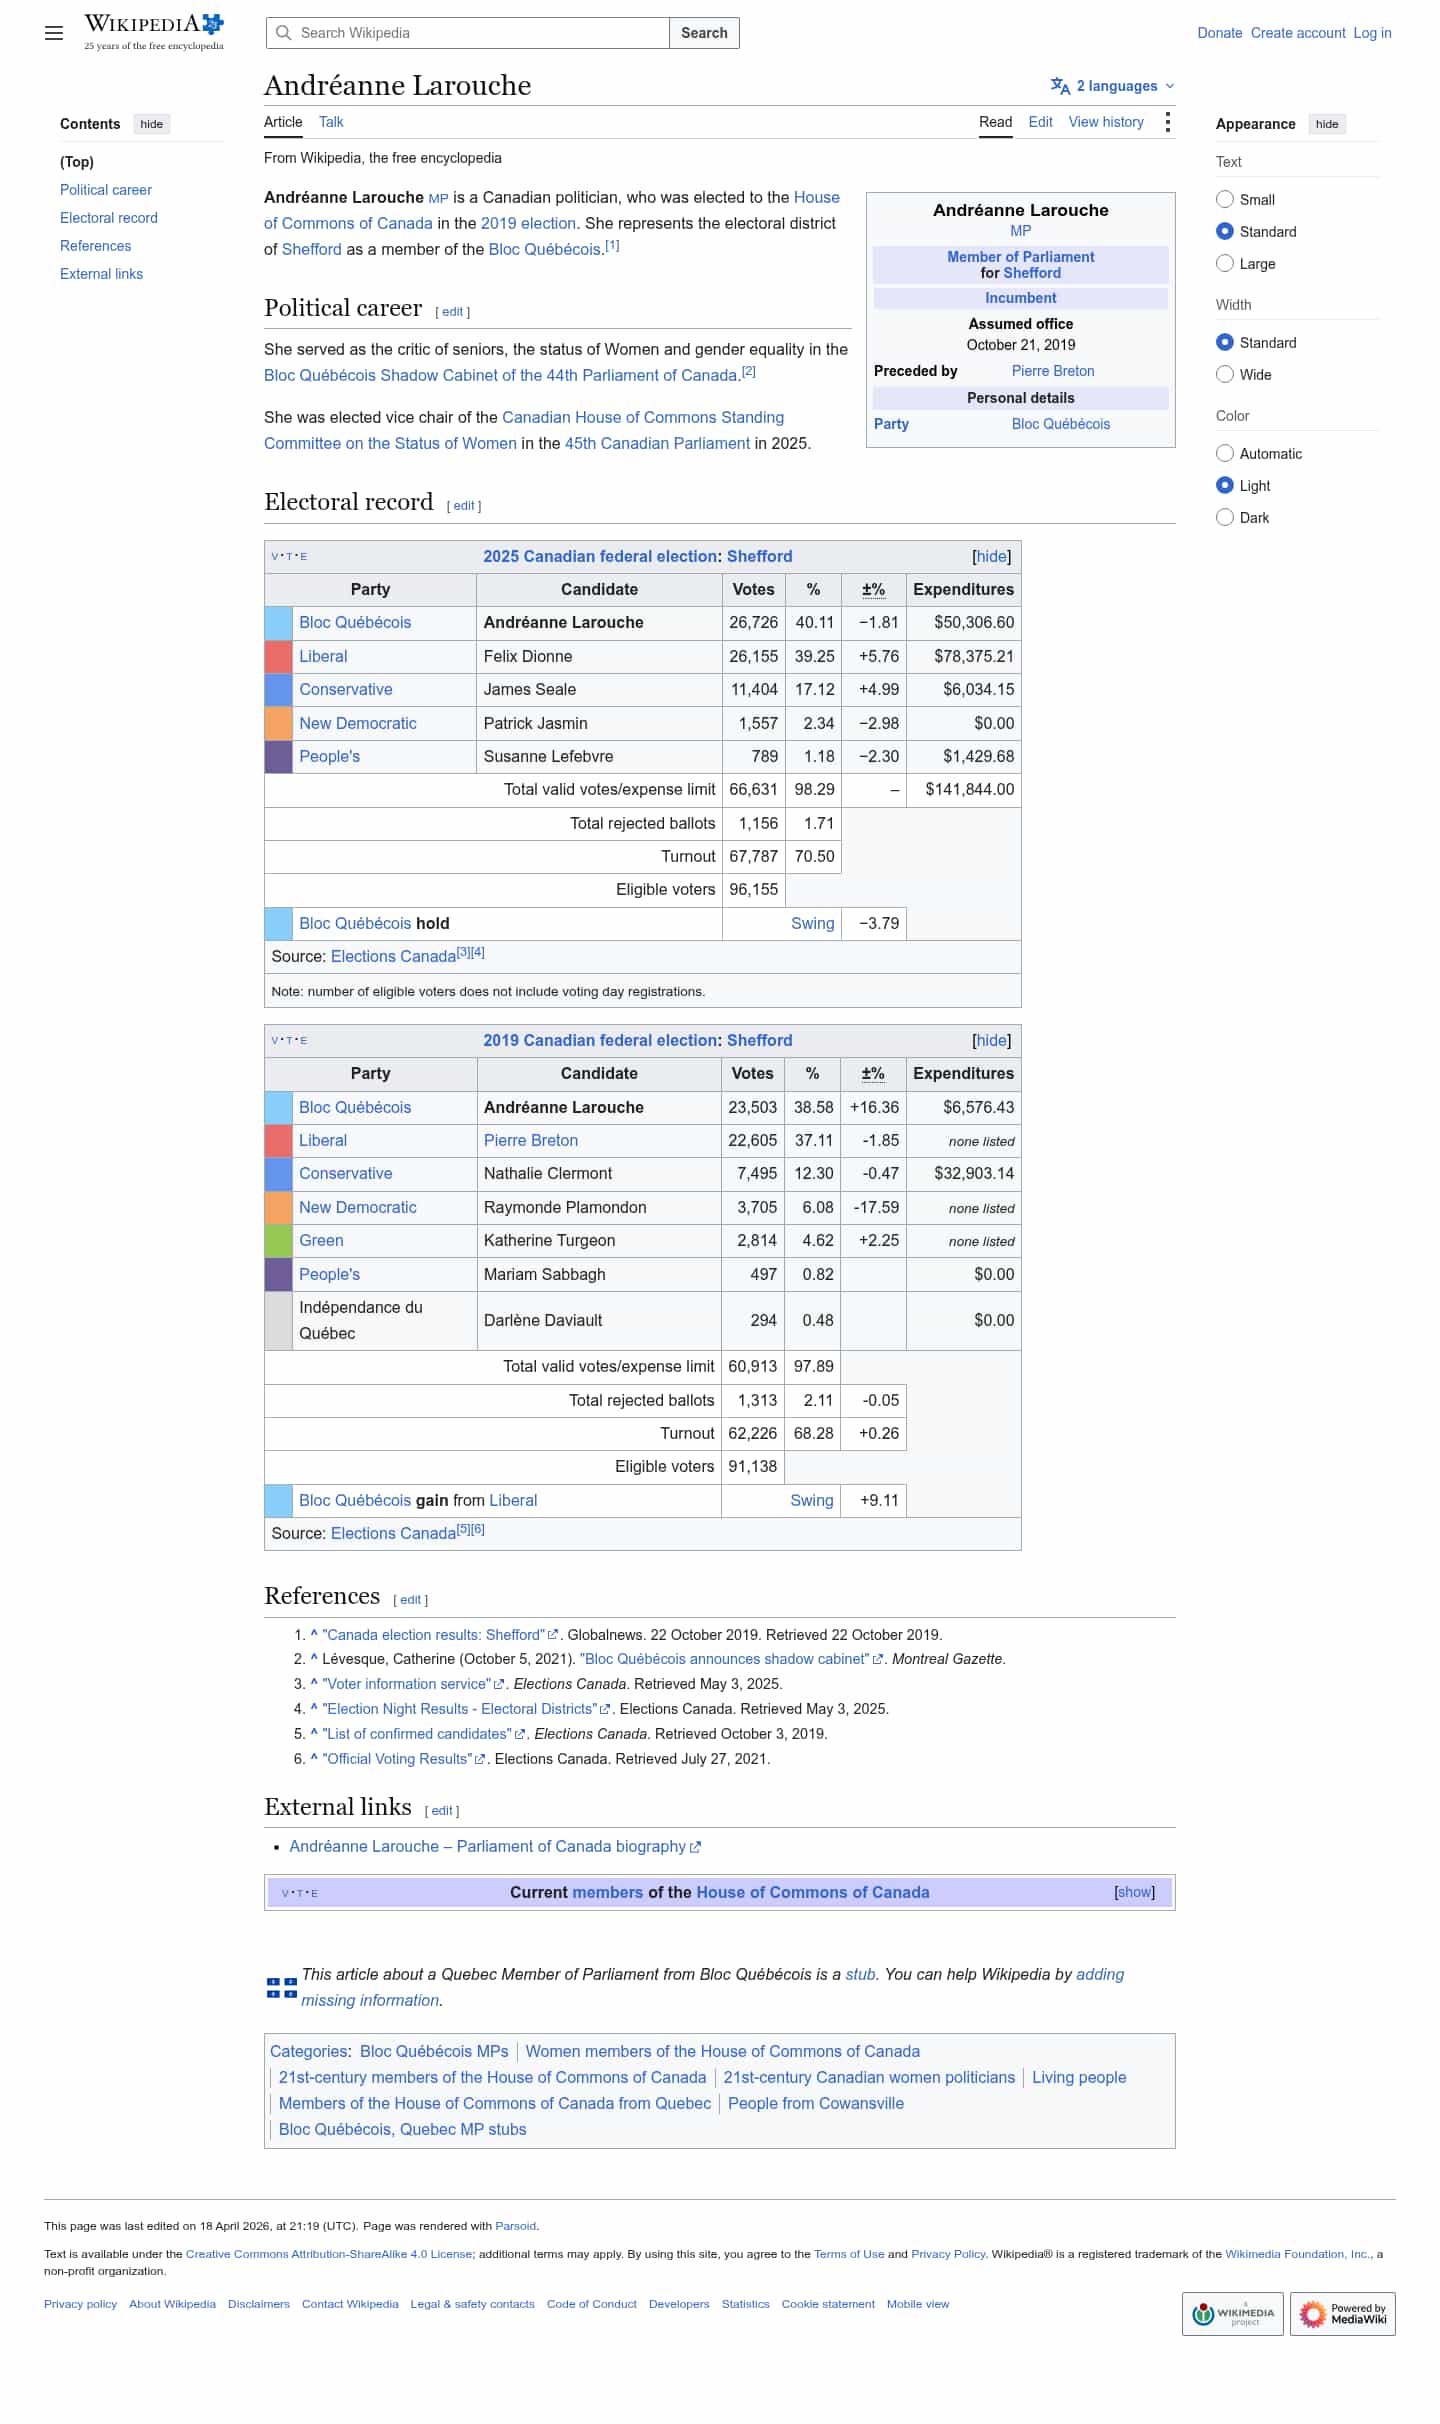This screenshot has width=1440, height=2424.
Task: Collapse the 2019 election table
Action: coord(991,1040)
